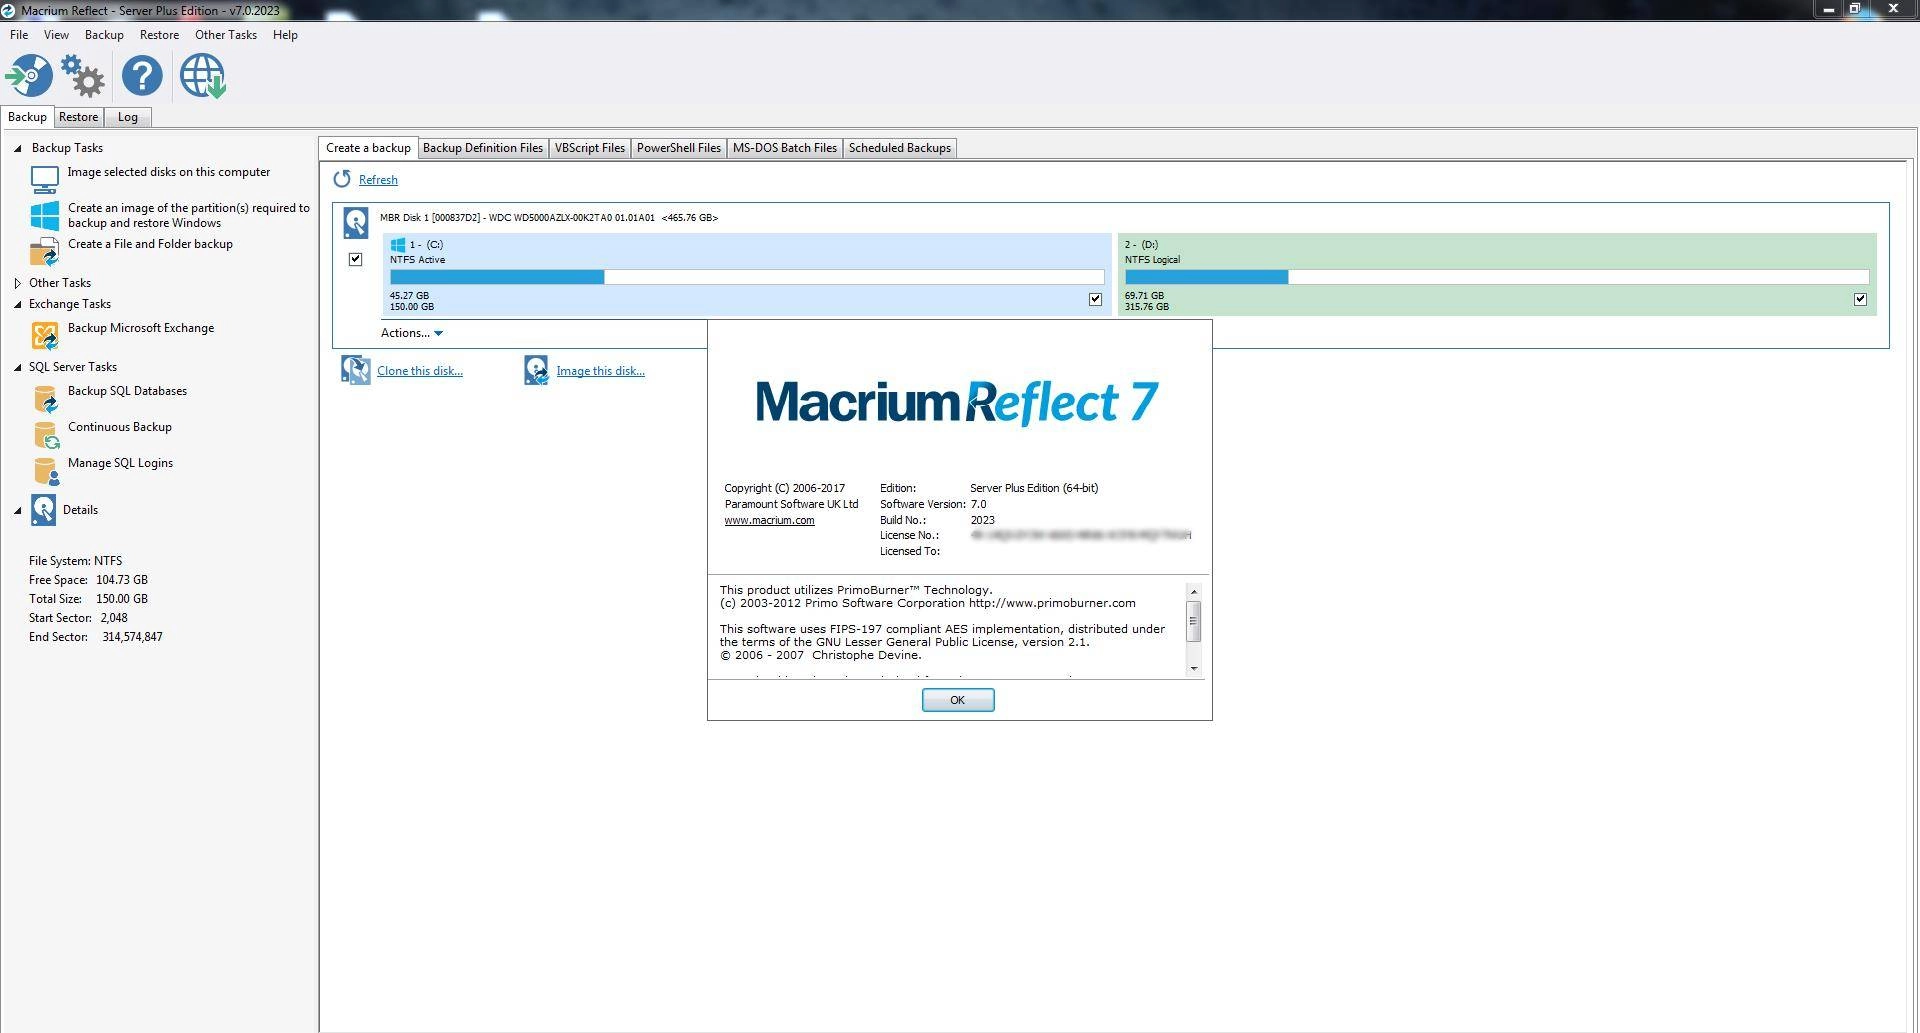Switch to the Log tab

tap(128, 117)
